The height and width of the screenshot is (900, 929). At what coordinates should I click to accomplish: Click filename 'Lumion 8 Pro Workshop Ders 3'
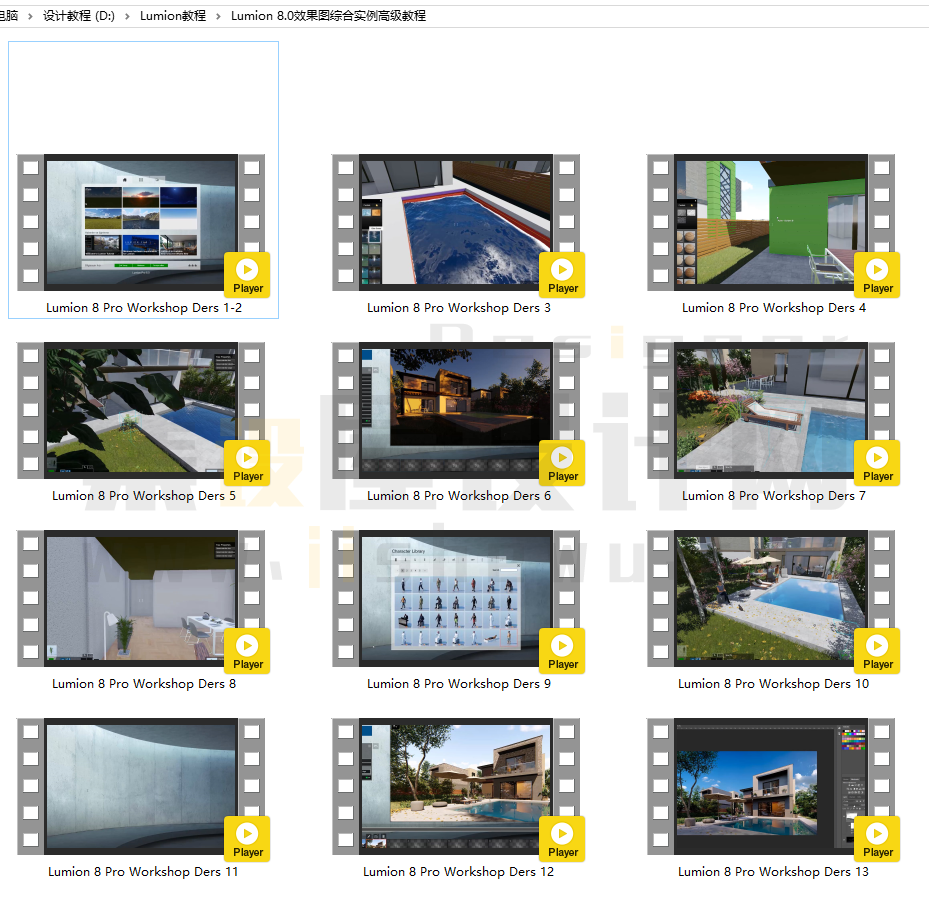click(x=459, y=308)
